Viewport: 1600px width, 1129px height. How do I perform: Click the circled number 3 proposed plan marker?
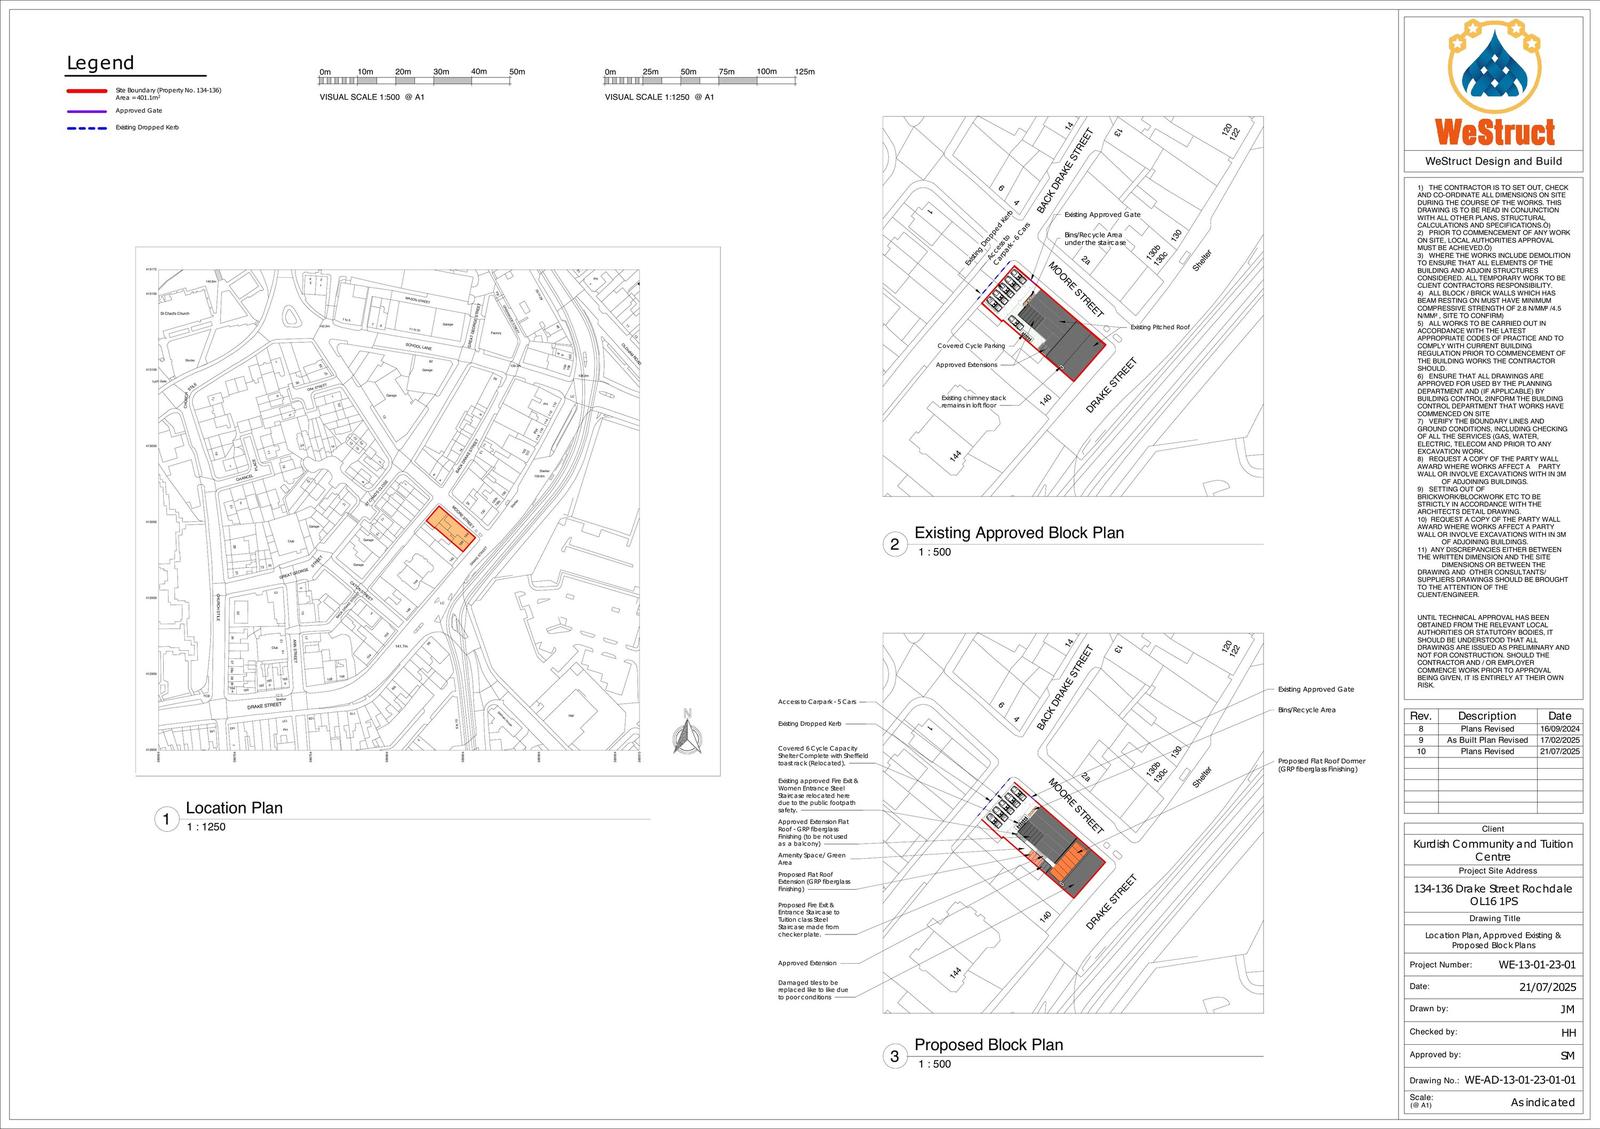point(893,1055)
